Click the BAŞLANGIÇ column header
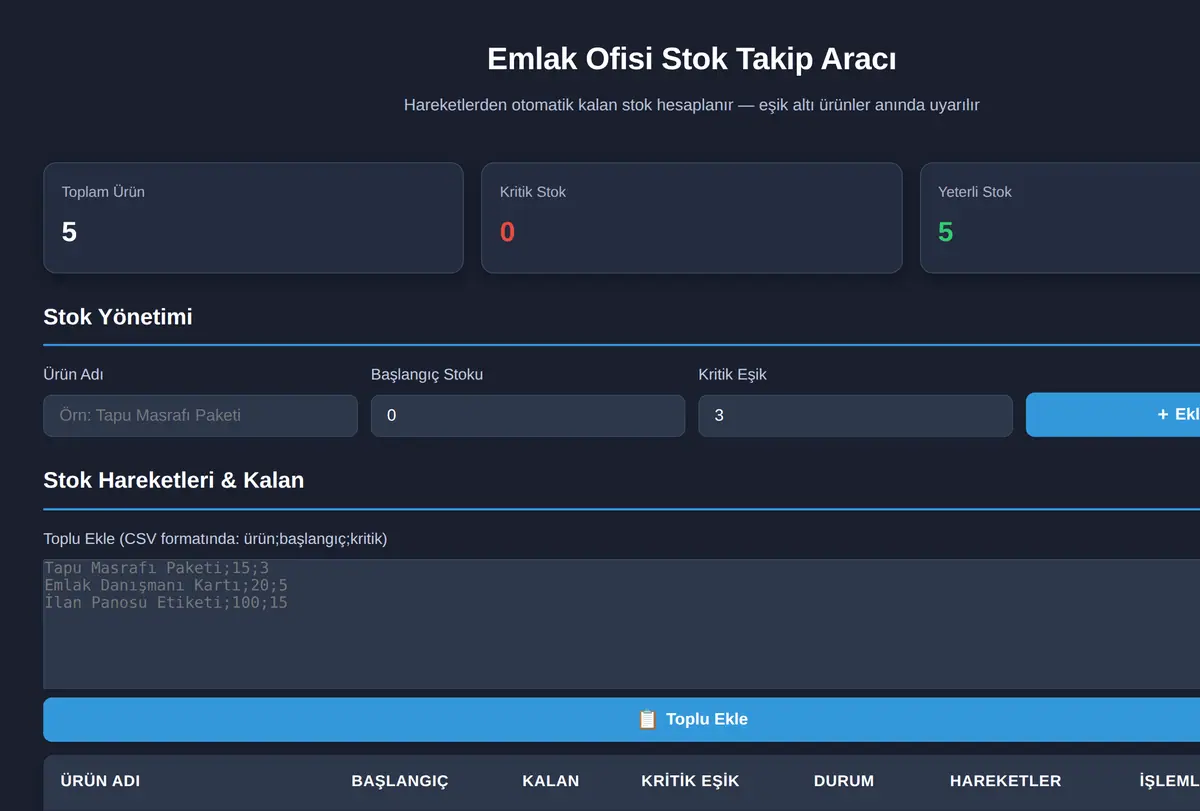Image resolution: width=1200 pixels, height=811 pixels. click(x=400, y=780)
